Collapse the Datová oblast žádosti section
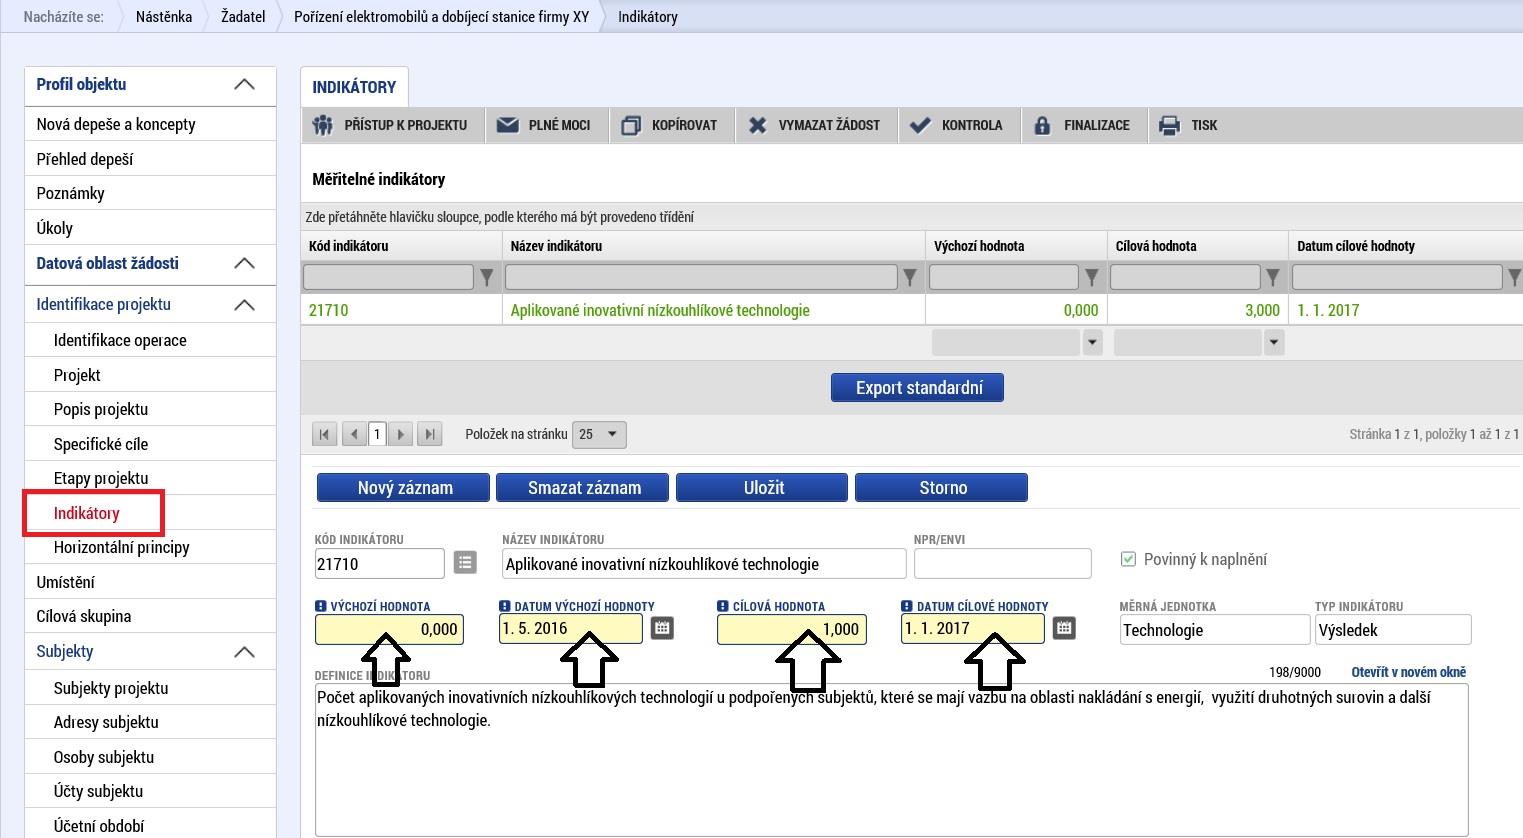 (244, 264)
